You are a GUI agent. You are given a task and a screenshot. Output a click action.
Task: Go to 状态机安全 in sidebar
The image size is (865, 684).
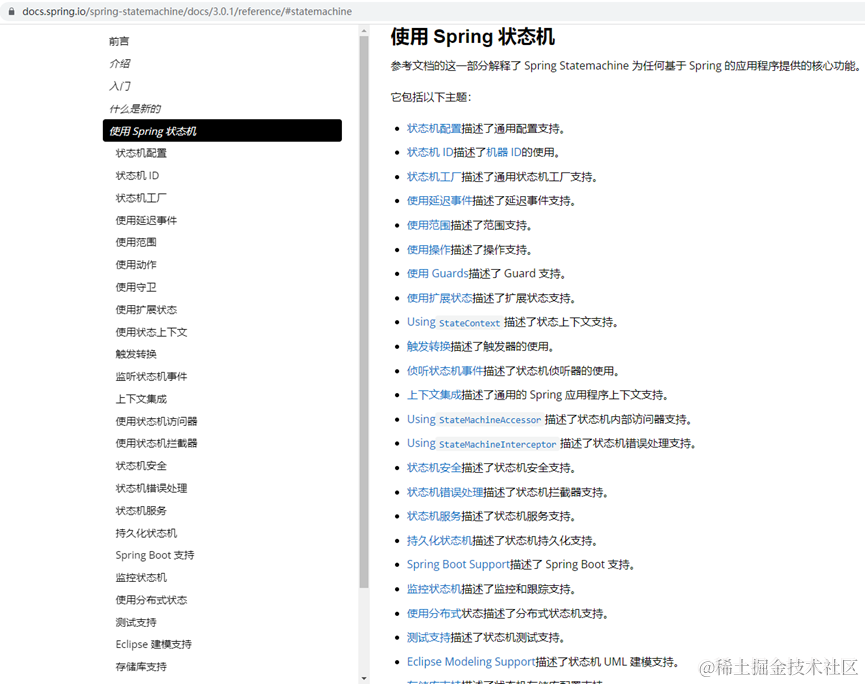(141, 466)
